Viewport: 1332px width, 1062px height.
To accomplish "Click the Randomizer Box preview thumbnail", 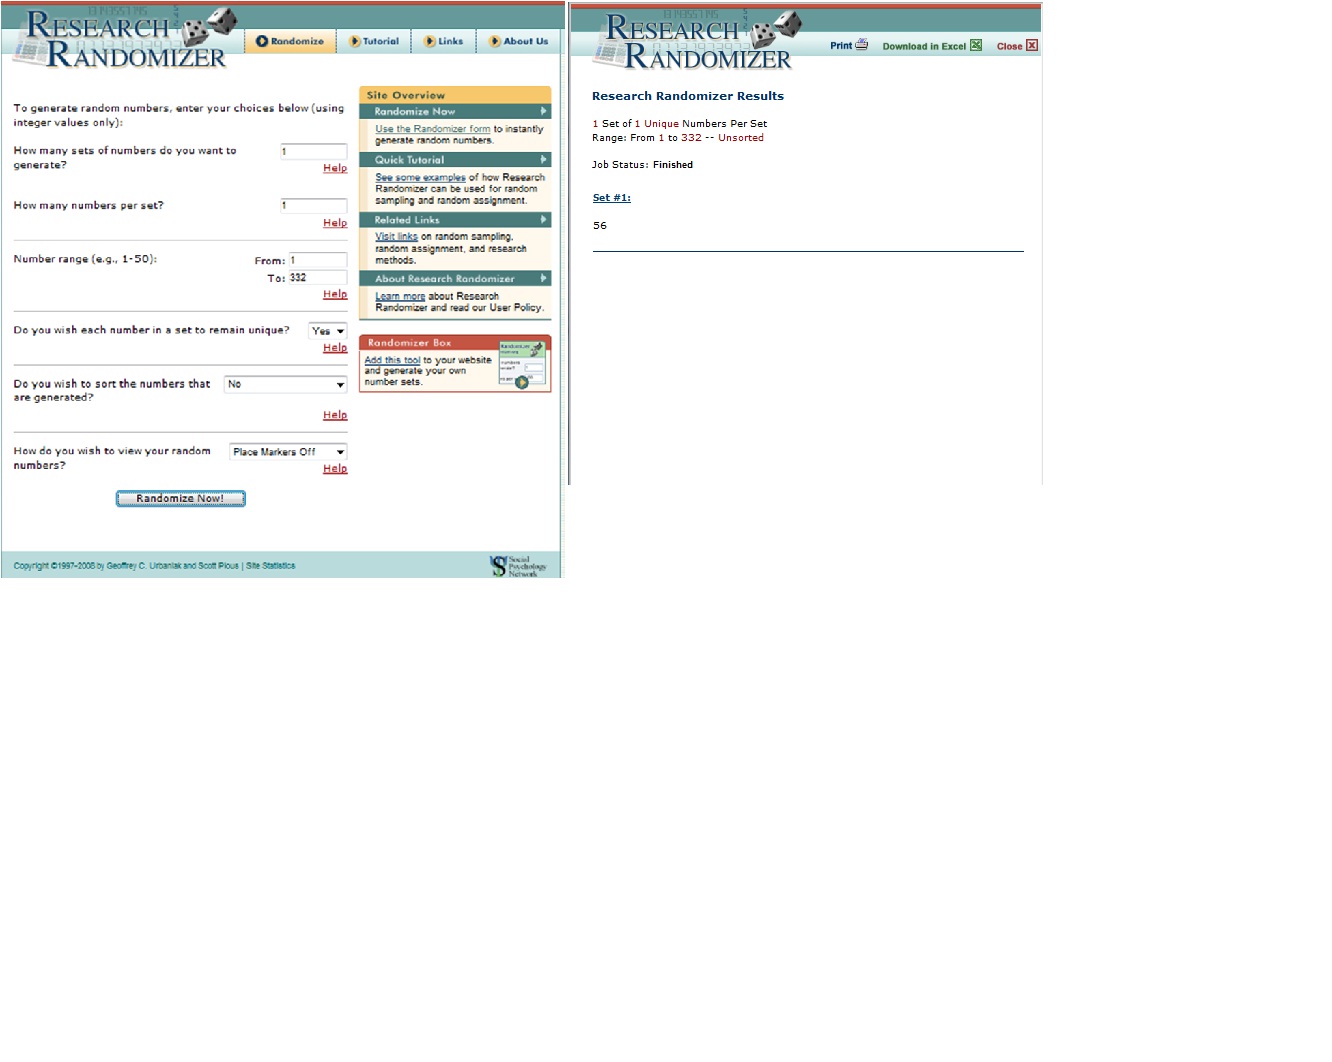I will coord(522,365).
